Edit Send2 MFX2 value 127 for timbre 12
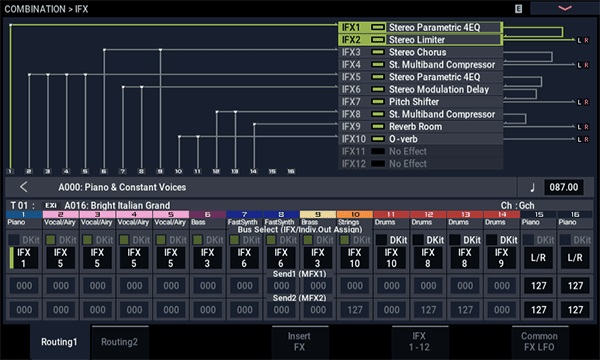600x360 pixels. (x=428, y=310)
